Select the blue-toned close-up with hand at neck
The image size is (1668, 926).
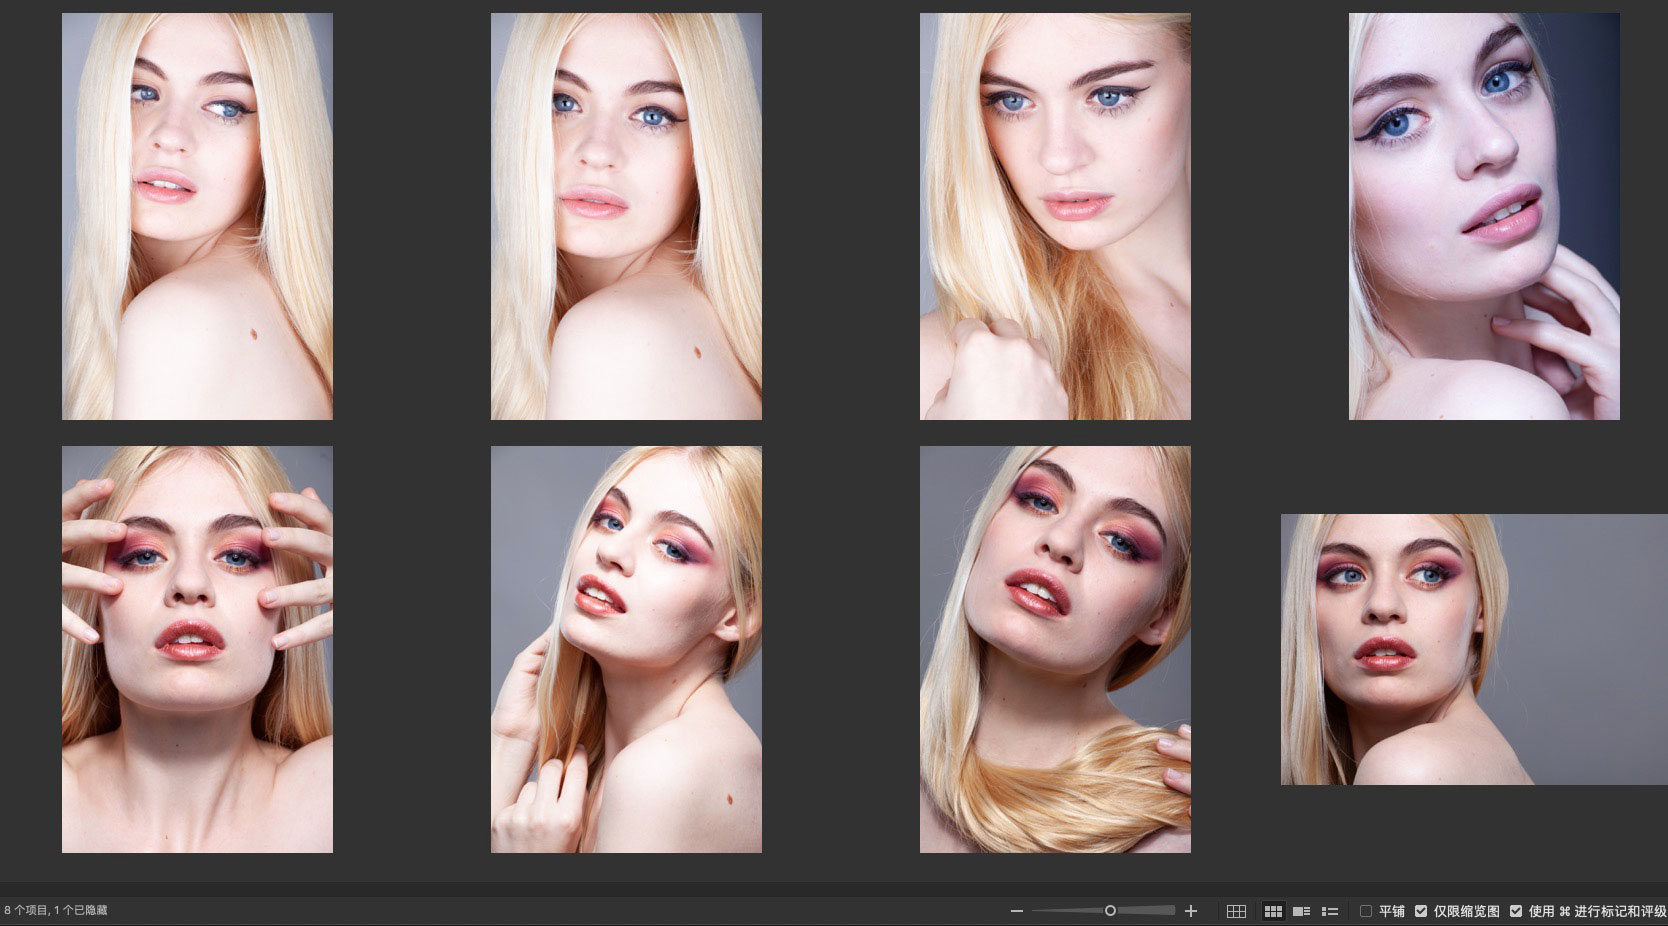(1484, 216)
